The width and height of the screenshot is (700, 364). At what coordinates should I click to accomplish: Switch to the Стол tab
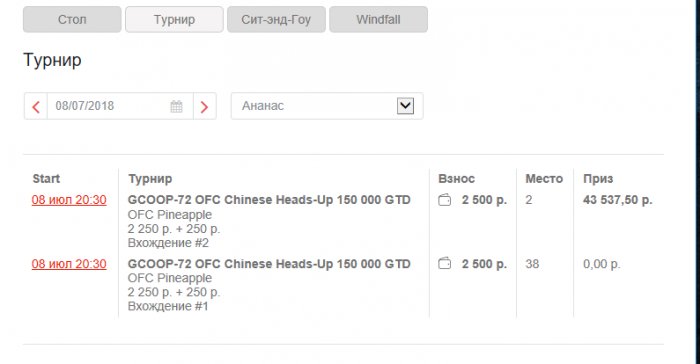72,19
